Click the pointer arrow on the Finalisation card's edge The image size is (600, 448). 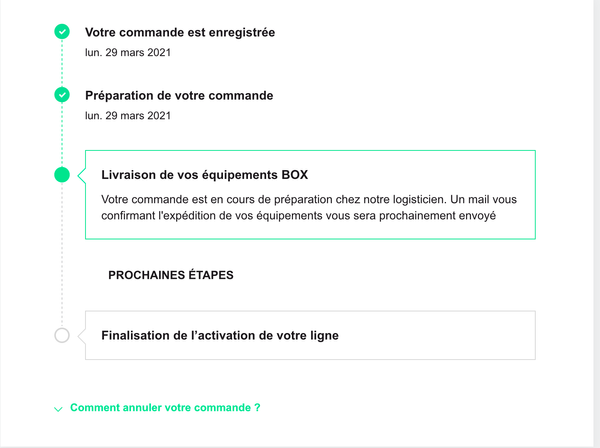82,336
